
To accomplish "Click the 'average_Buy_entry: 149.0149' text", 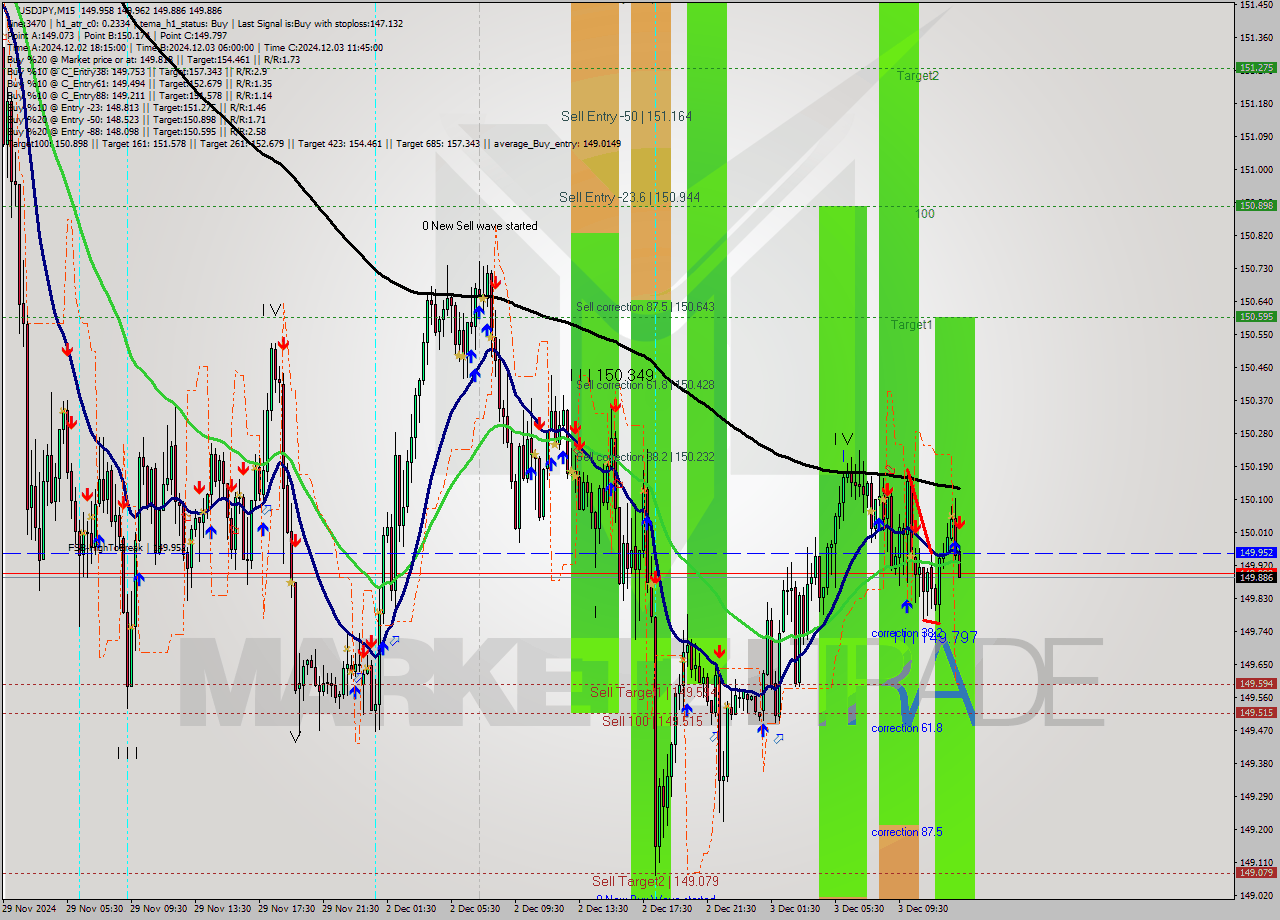I will (x=556, y=144).
